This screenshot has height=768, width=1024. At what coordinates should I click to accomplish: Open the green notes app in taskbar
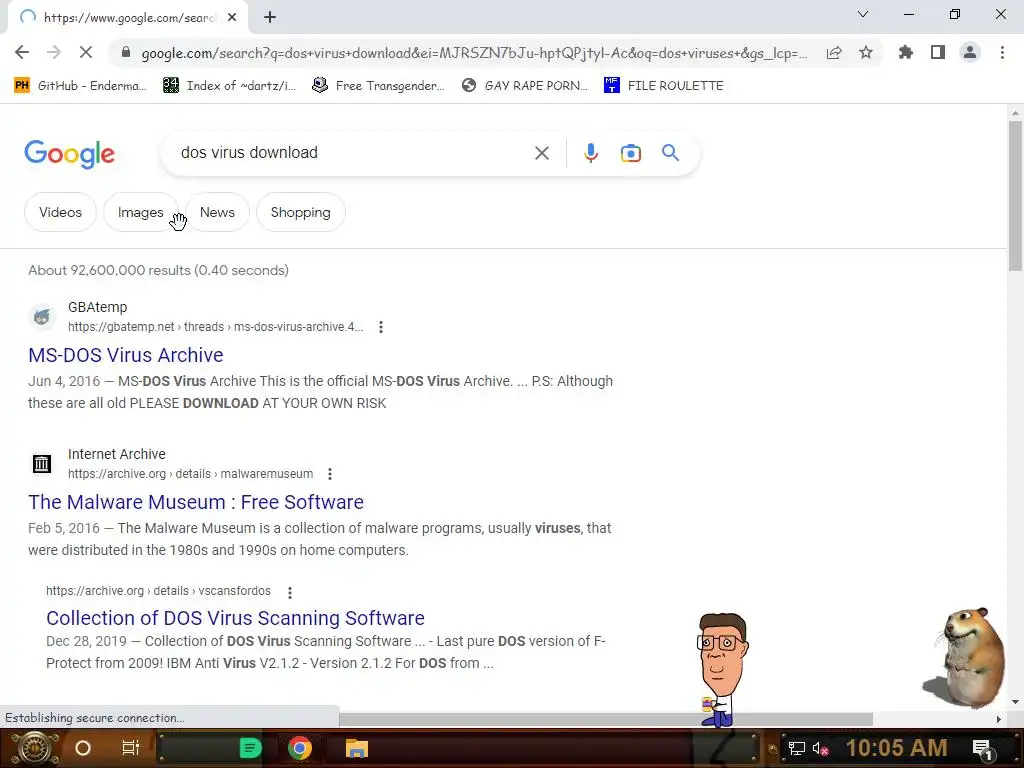click(250, 748)
